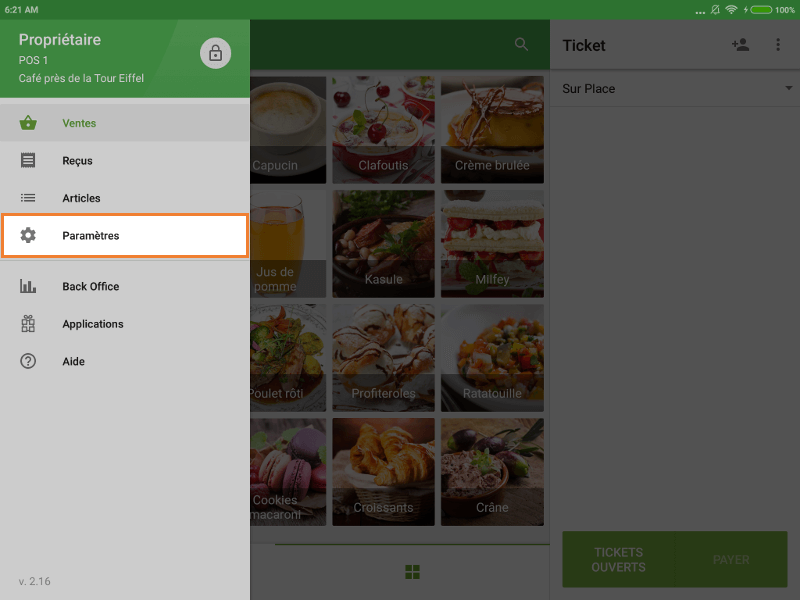This screenshot has width=800, height=600.
Task: Select the Croissants item tile
Action: tap(384, 472)
